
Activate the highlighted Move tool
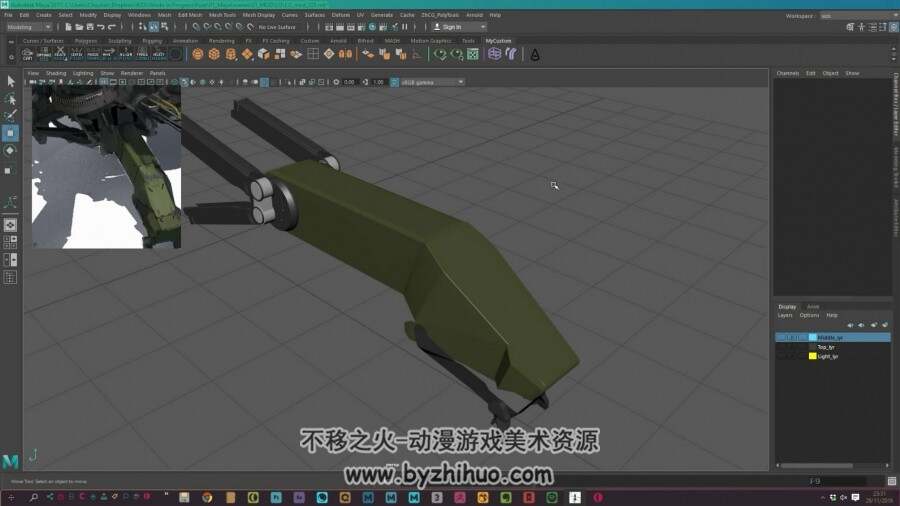click(x=10, y=133)
